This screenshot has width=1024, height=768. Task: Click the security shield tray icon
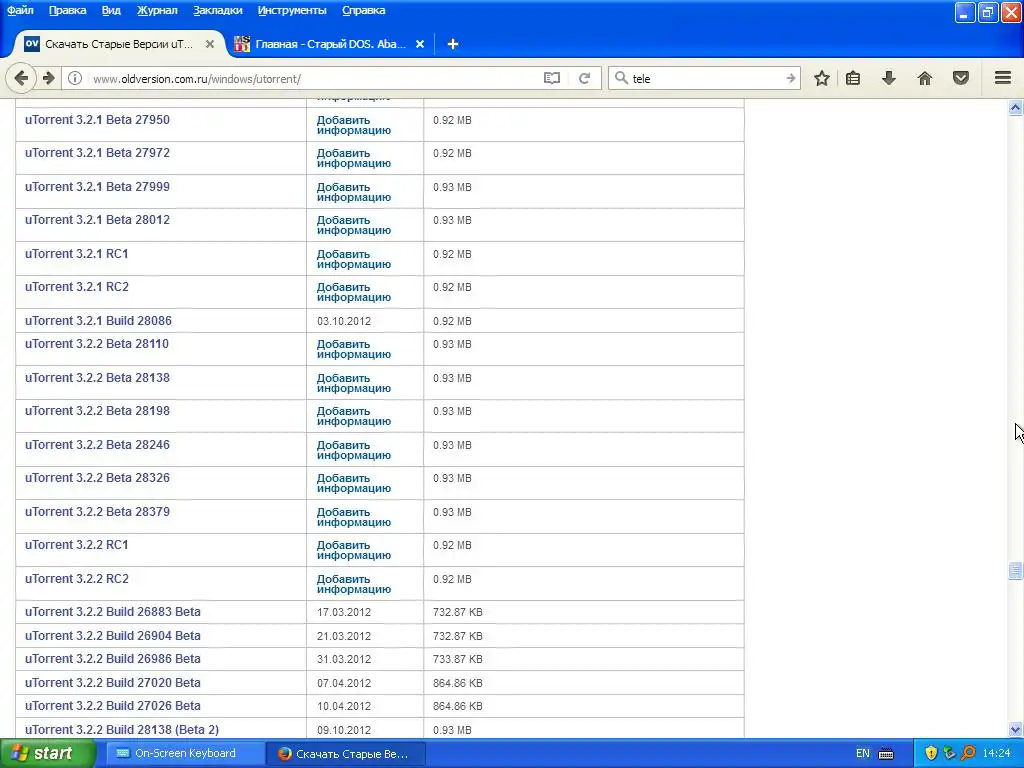pos(931,753)
